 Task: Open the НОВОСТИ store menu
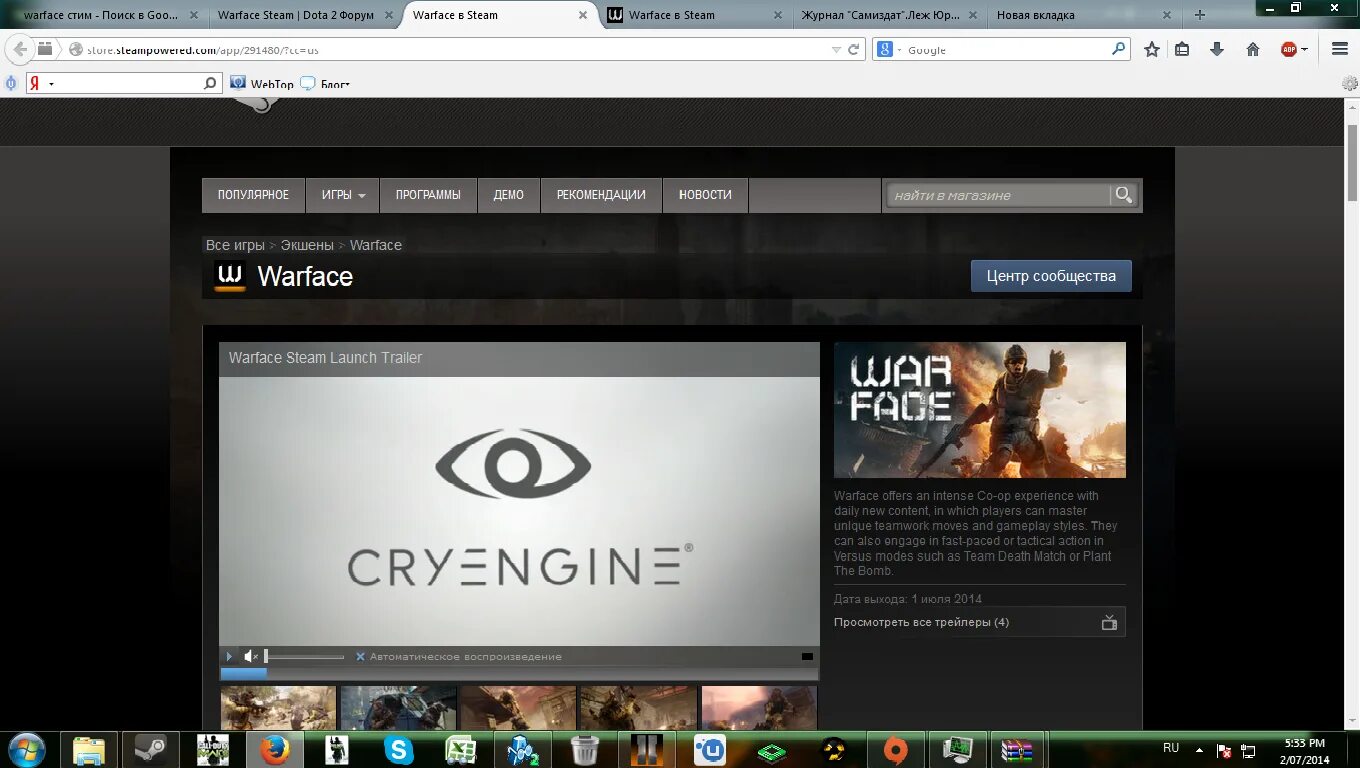[705, 195]
